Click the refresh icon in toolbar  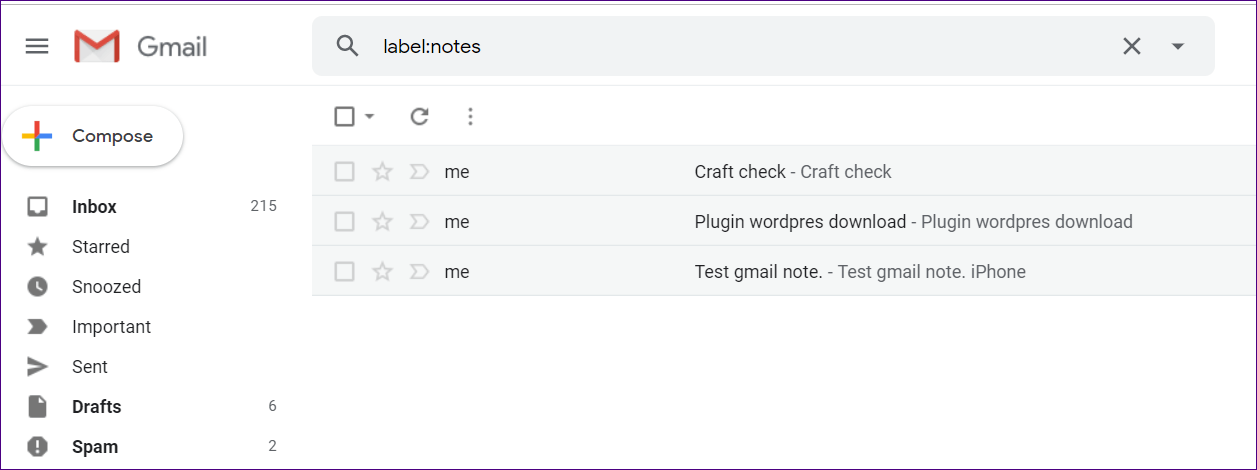[x=420, y=117]
